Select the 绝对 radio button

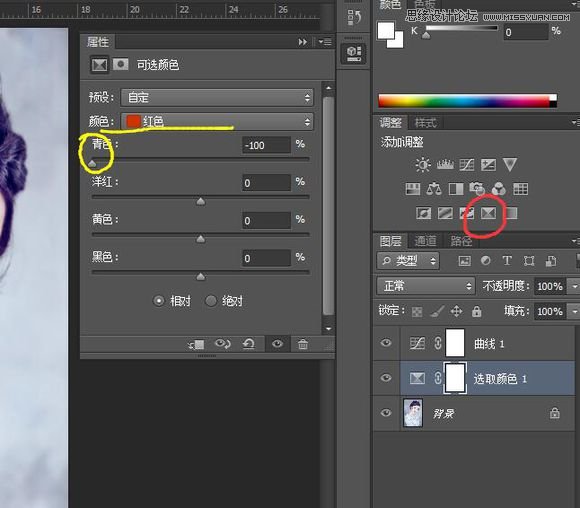point(211,301)
